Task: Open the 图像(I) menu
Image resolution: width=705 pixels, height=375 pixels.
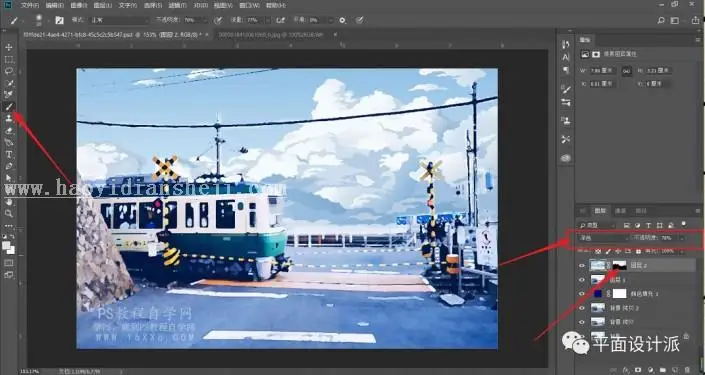Action: 79,5
